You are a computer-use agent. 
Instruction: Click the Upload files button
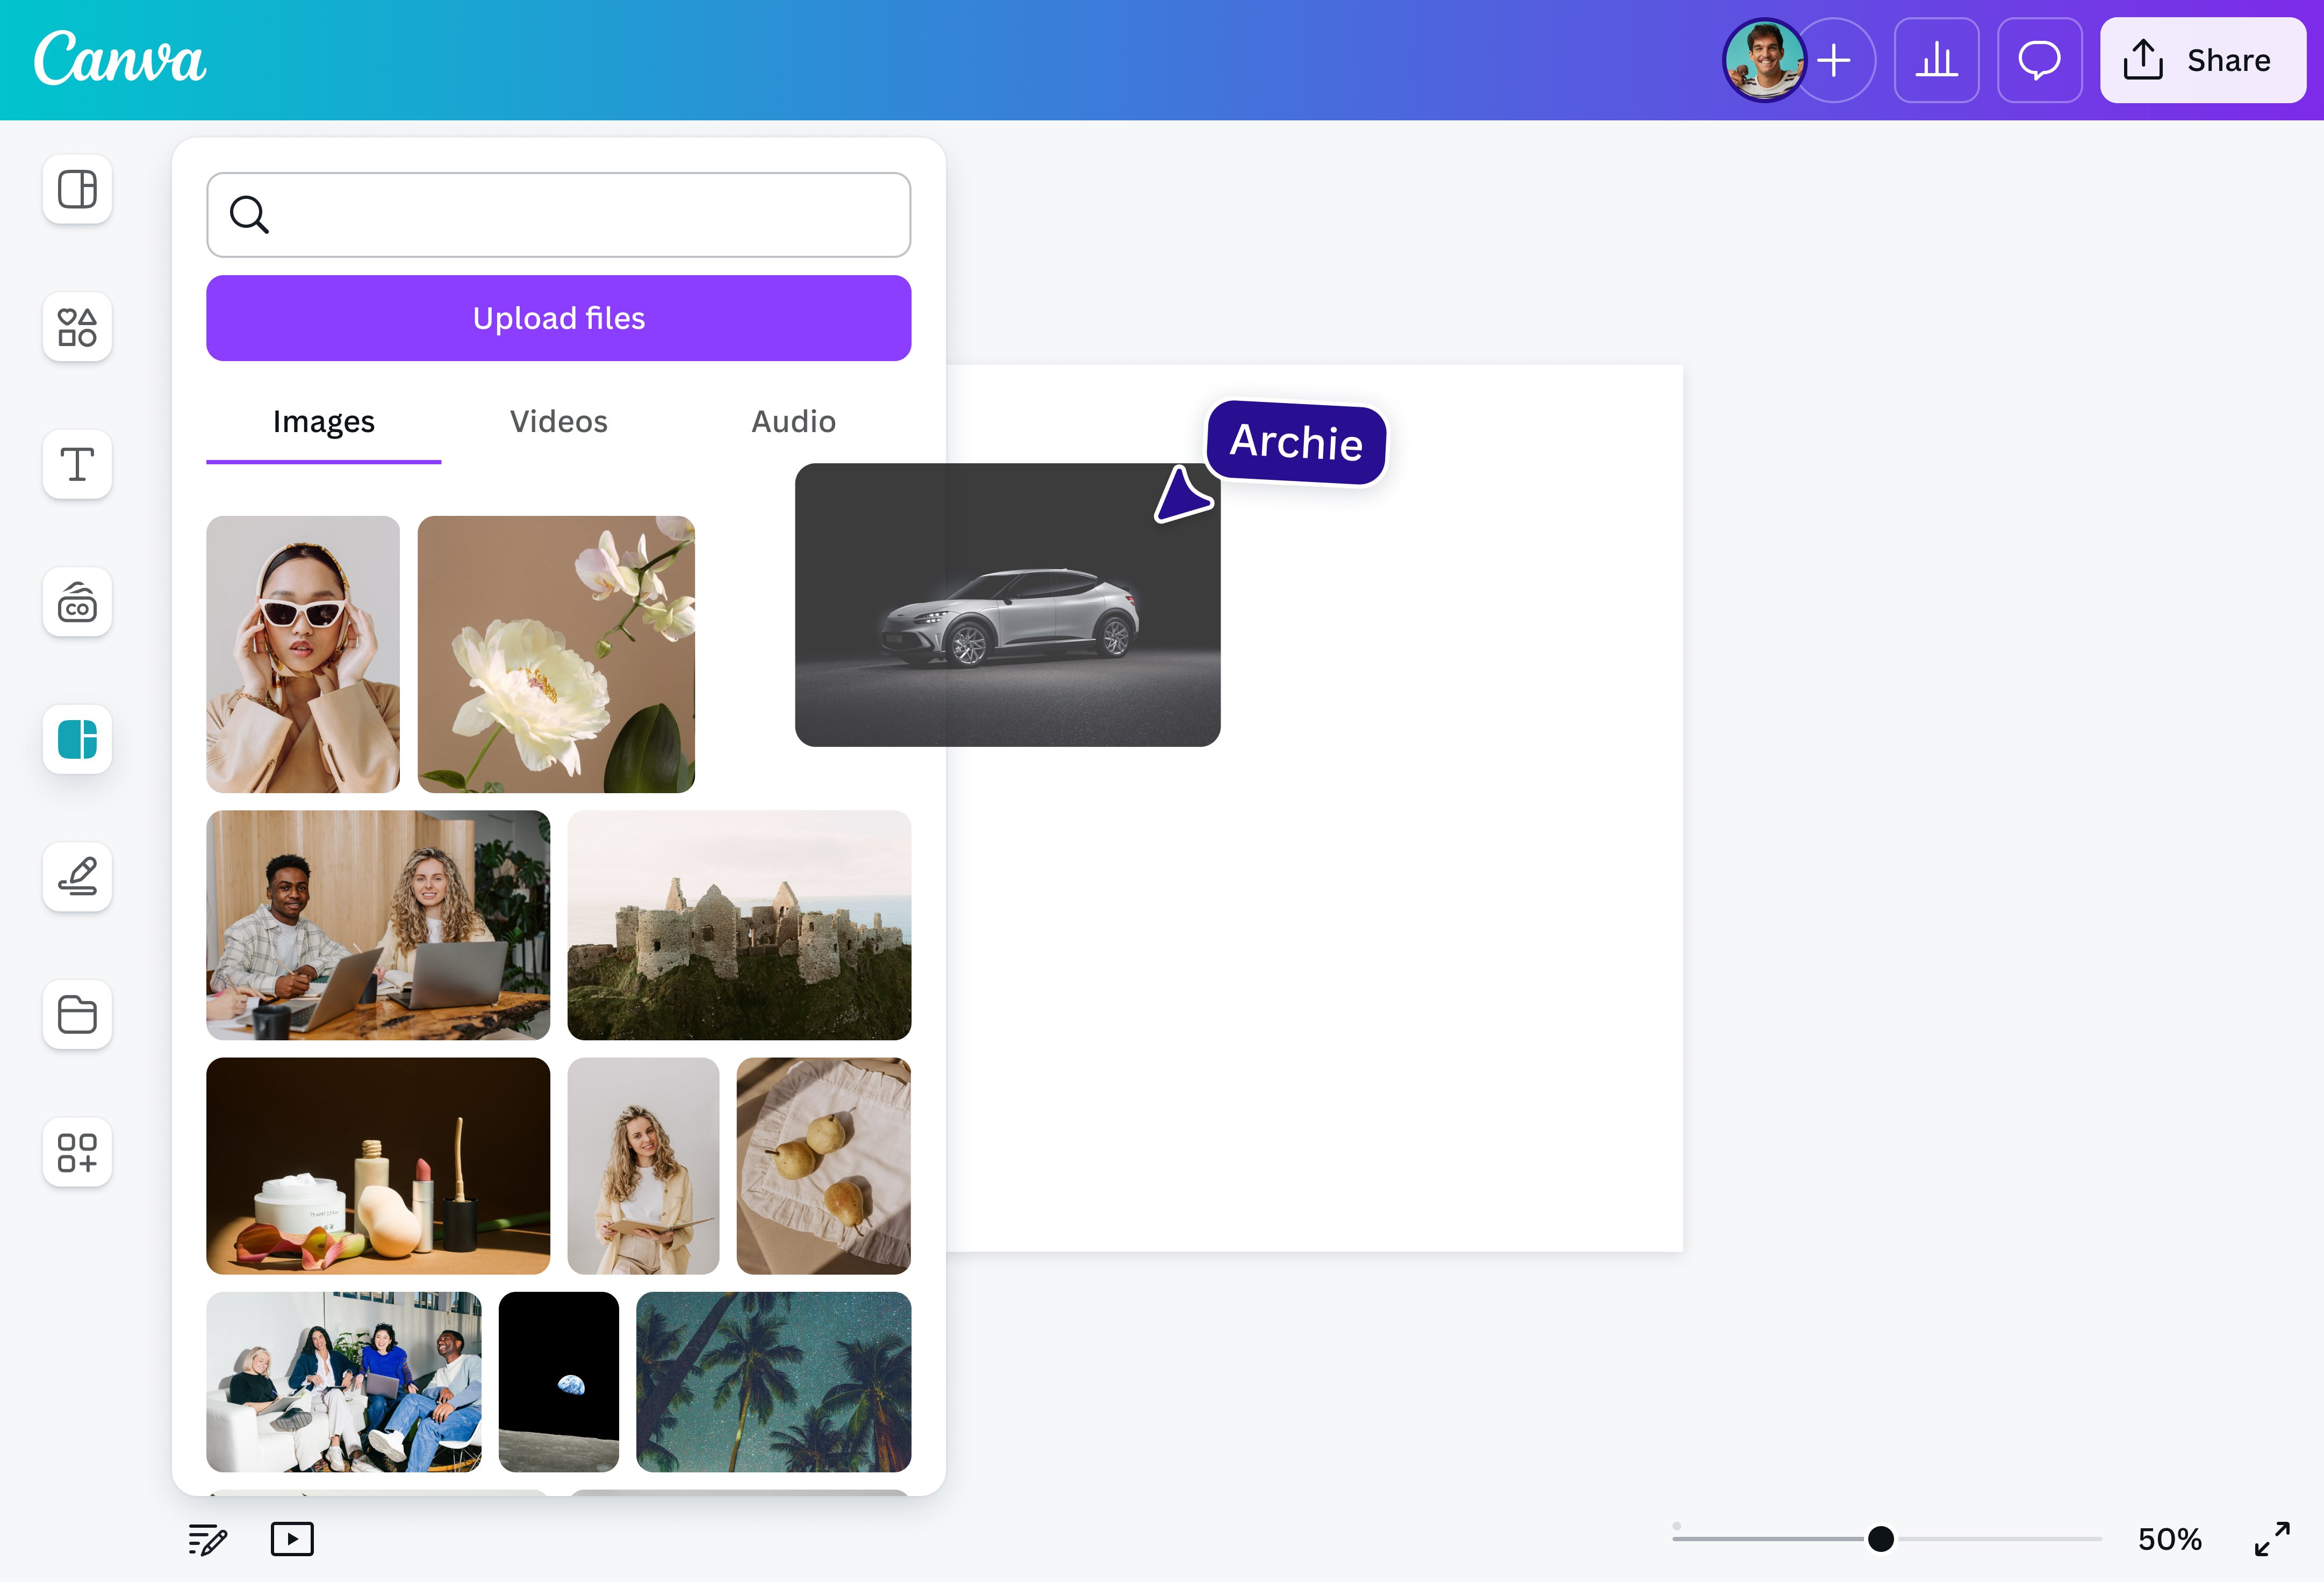(x=558, y=318)
